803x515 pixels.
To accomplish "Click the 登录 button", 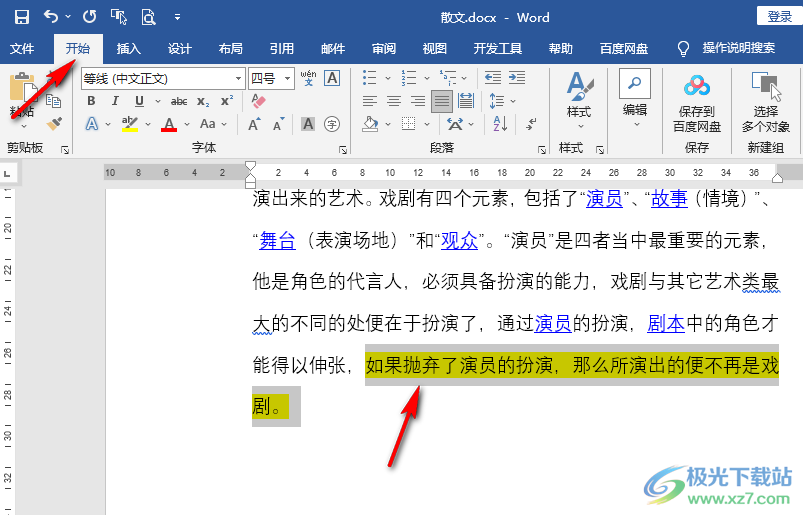I will point(778,17).
